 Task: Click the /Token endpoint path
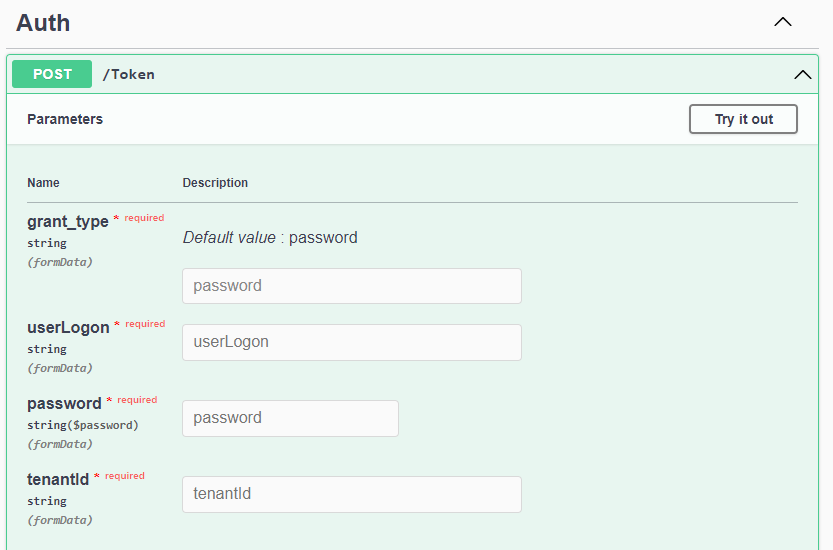click(x=129, y=74)
